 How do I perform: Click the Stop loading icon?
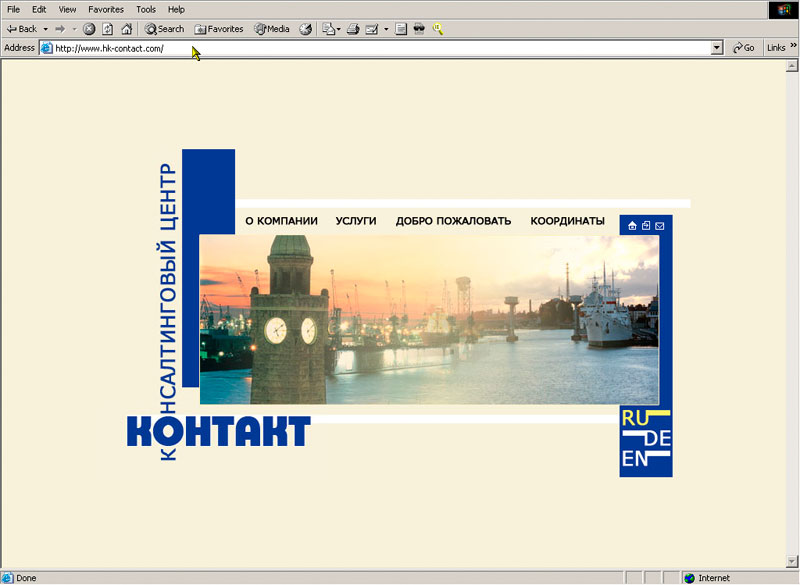coord(88,28)
